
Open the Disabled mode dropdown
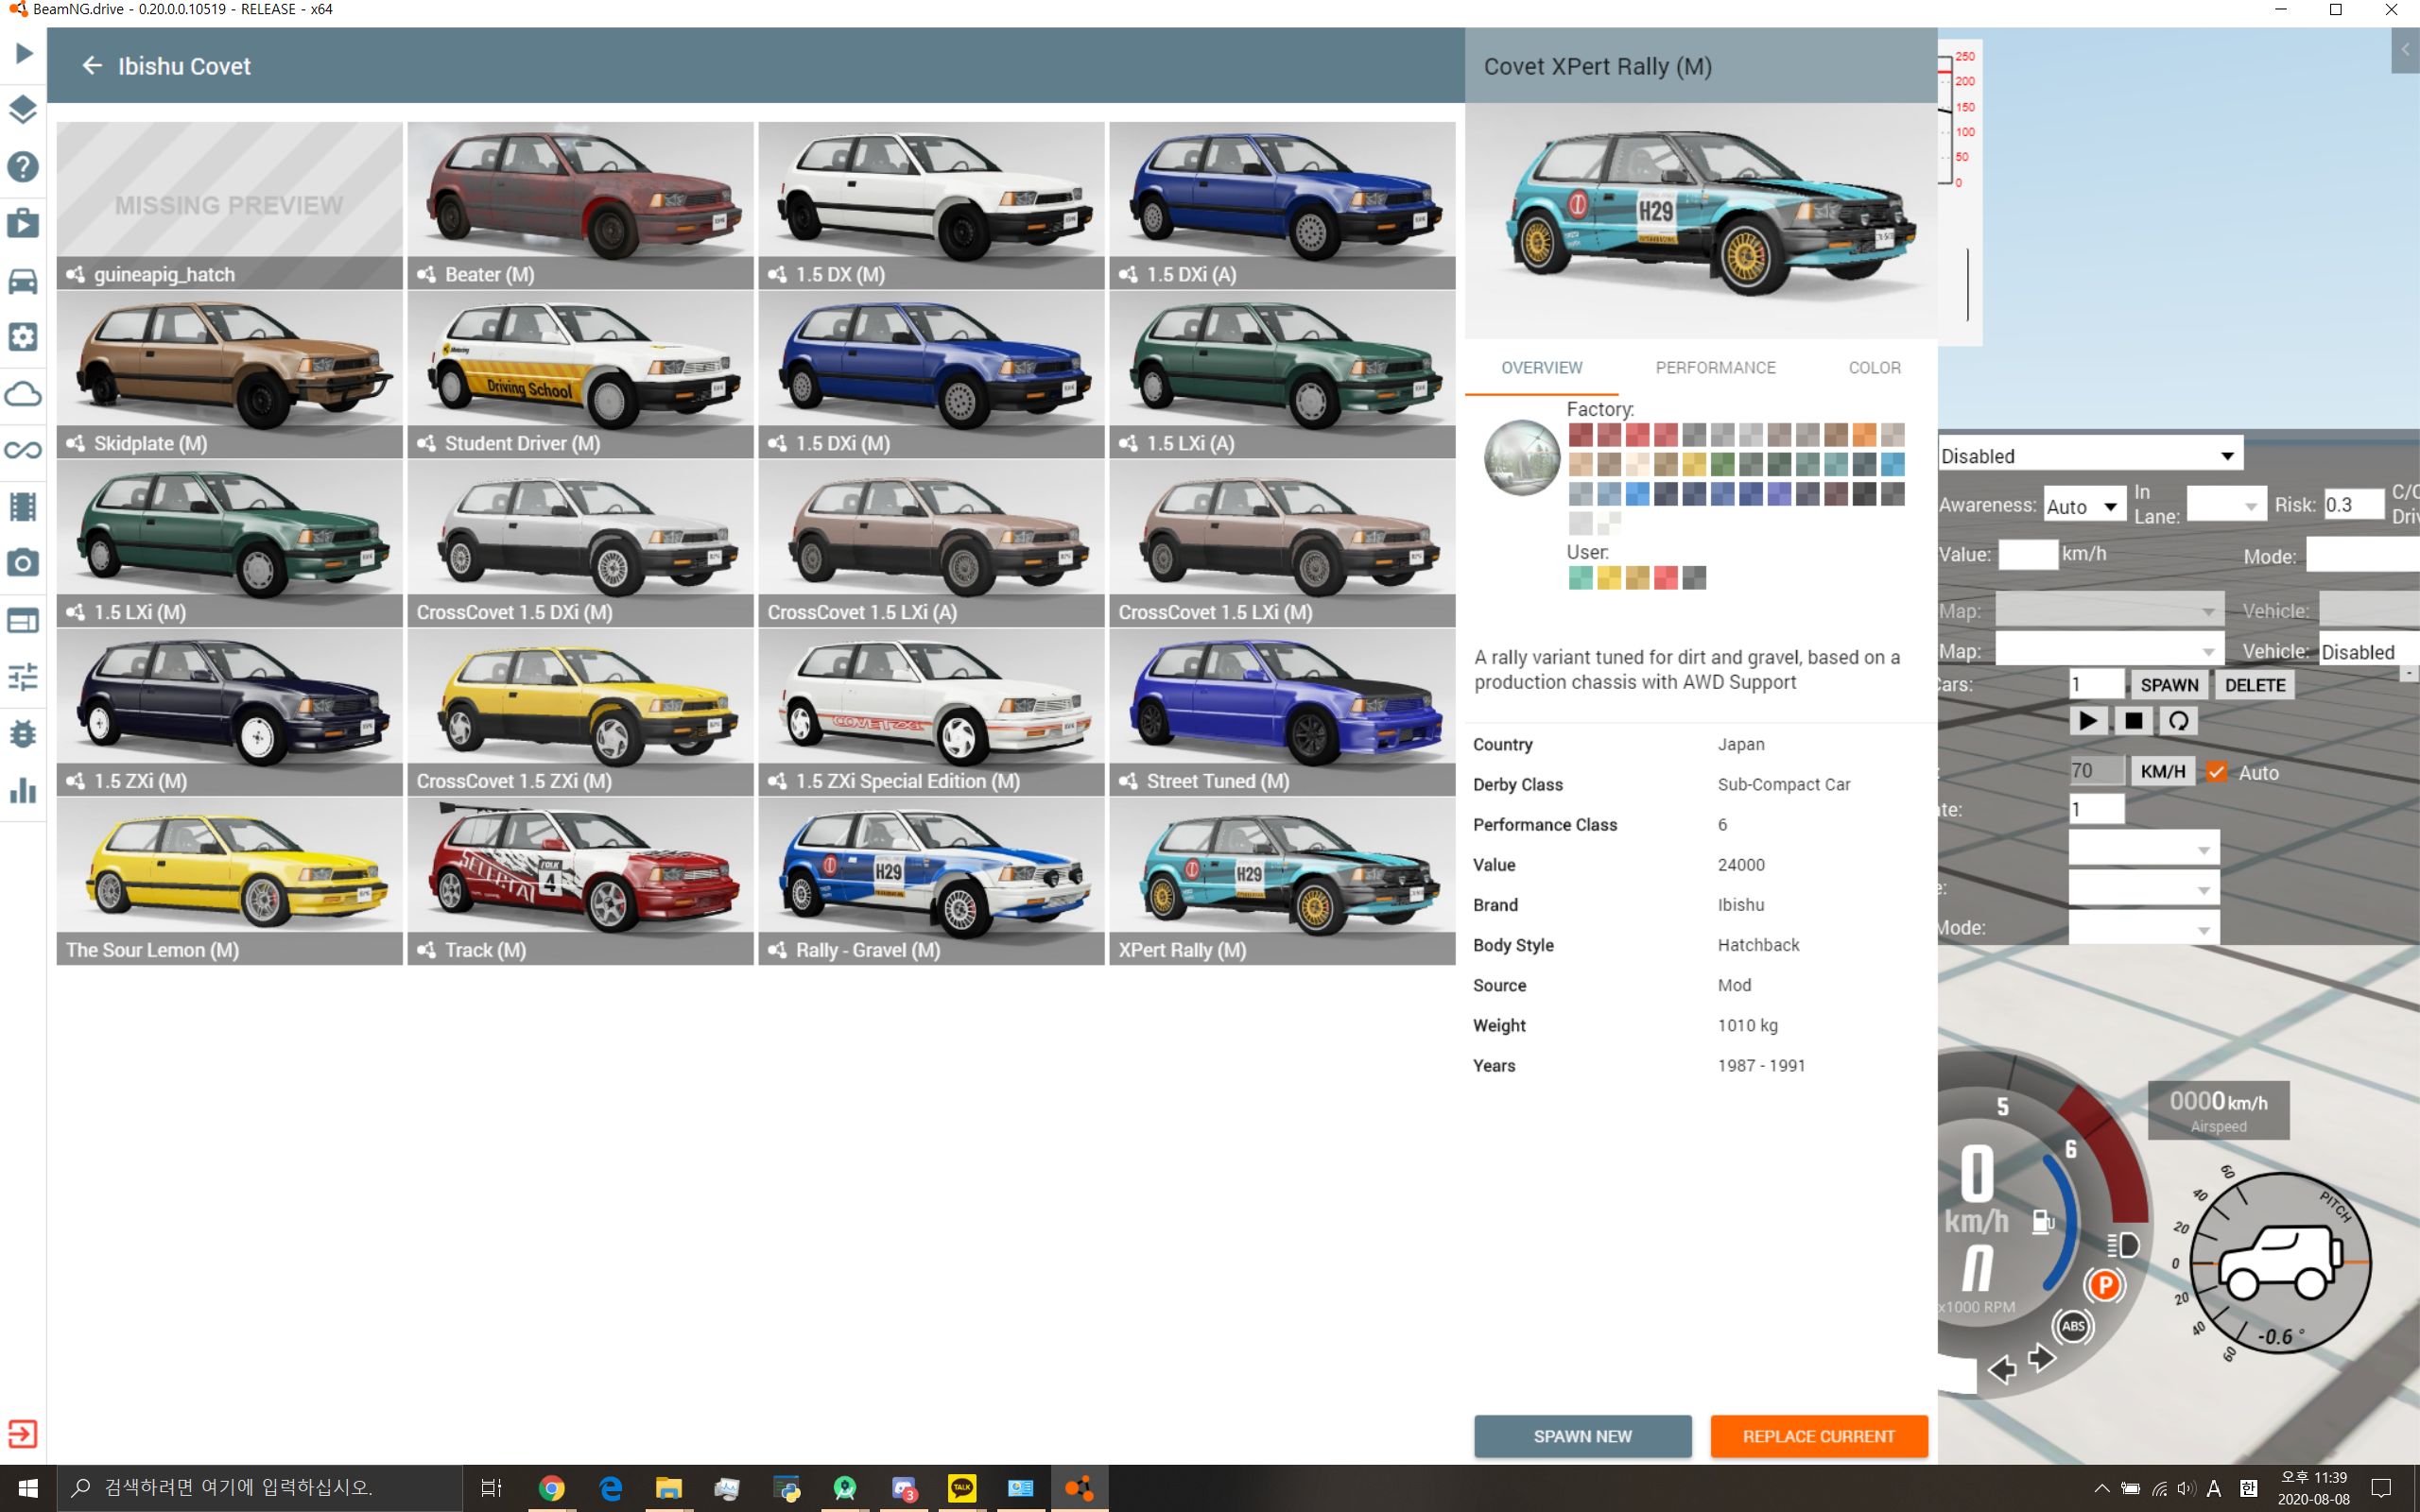click(2090, 455)
